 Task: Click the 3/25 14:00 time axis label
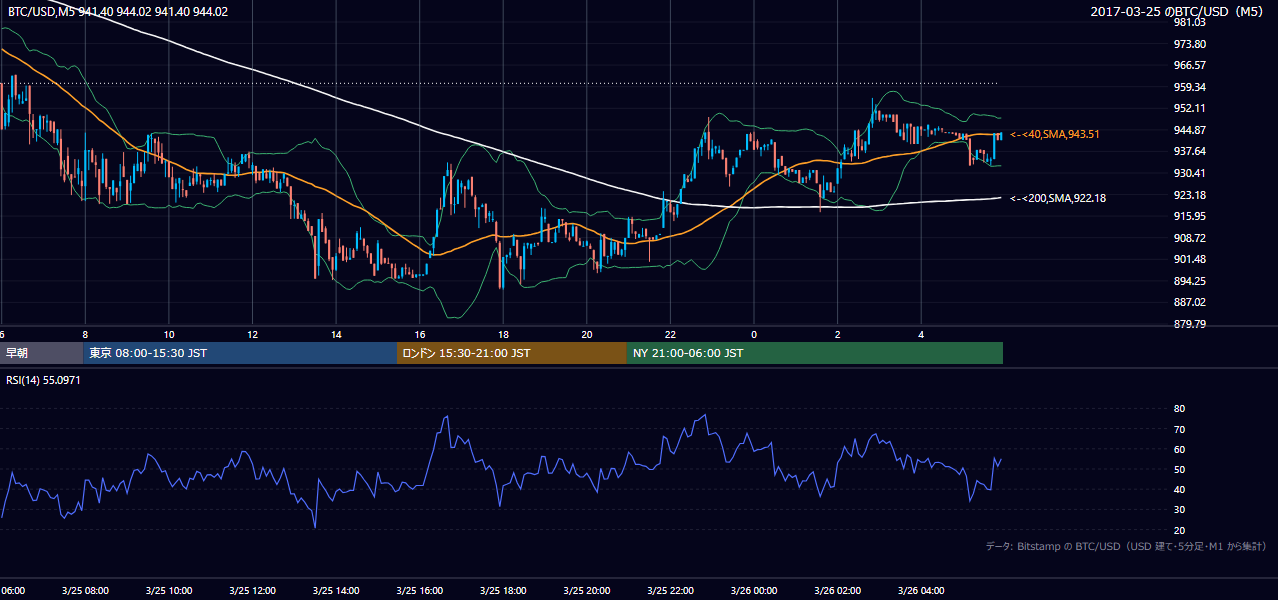click(335, 591)
